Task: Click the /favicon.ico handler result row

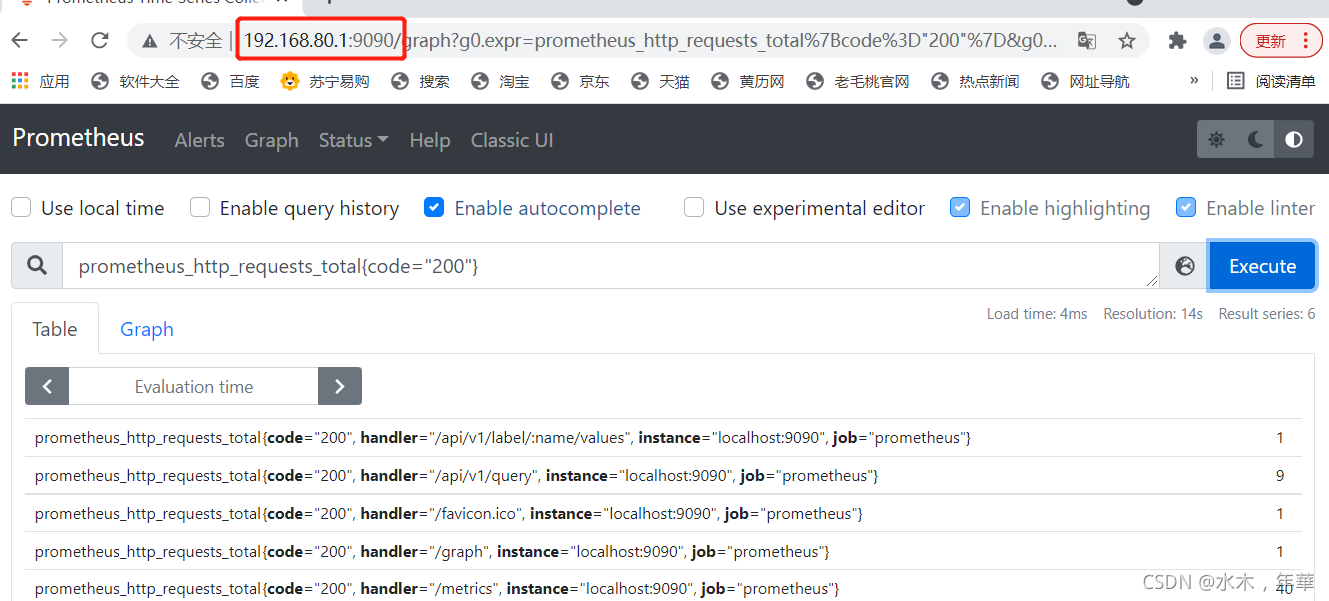Action: coord(664,514)
